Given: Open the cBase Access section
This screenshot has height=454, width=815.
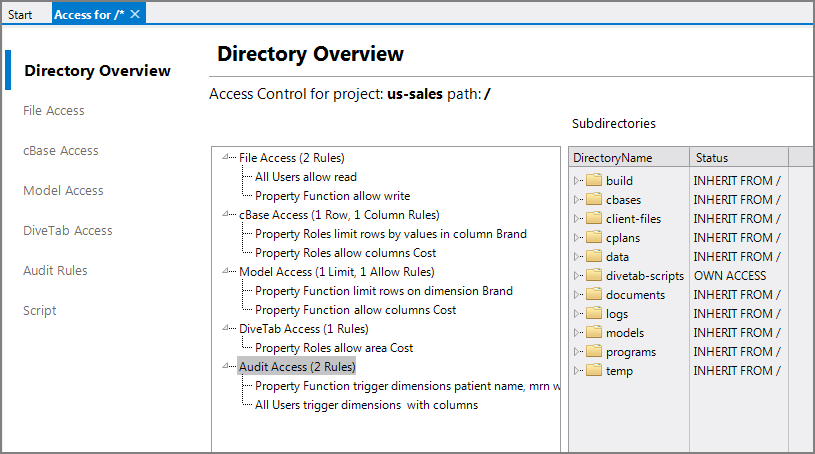Looking at the screenshot, I should tap(61, 150).
